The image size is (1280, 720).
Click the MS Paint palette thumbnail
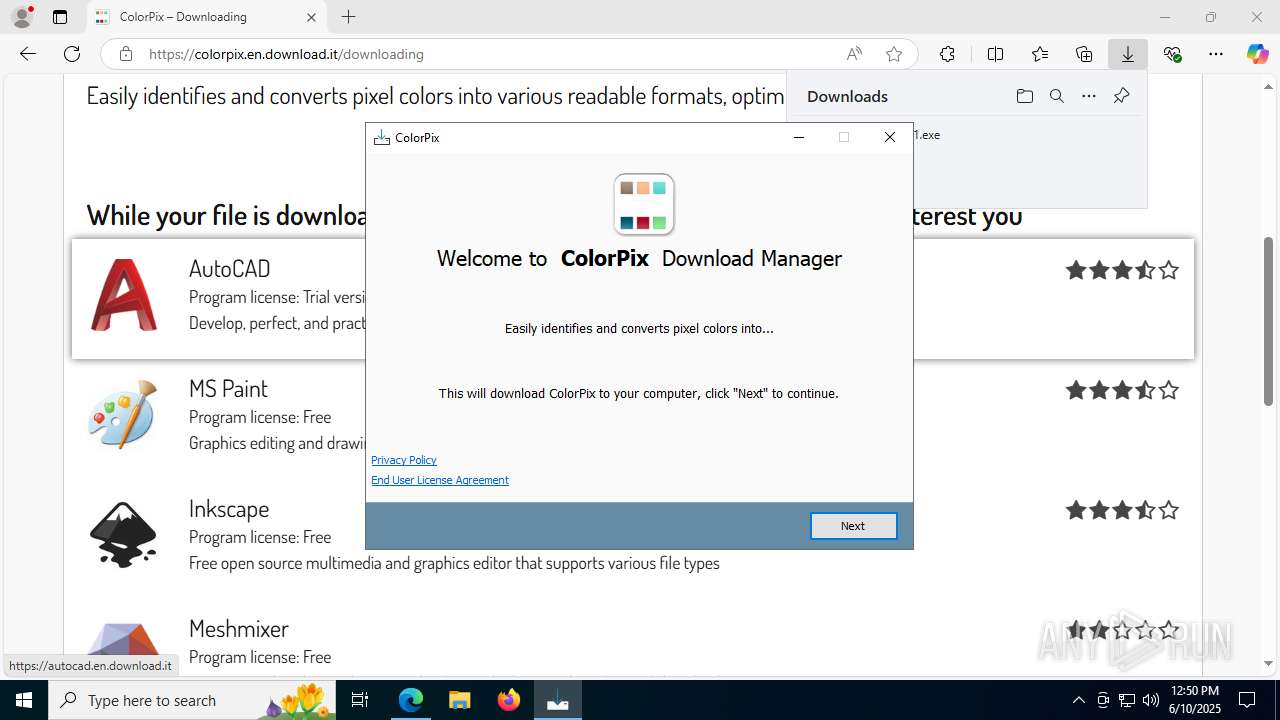[x=123, y=414]
